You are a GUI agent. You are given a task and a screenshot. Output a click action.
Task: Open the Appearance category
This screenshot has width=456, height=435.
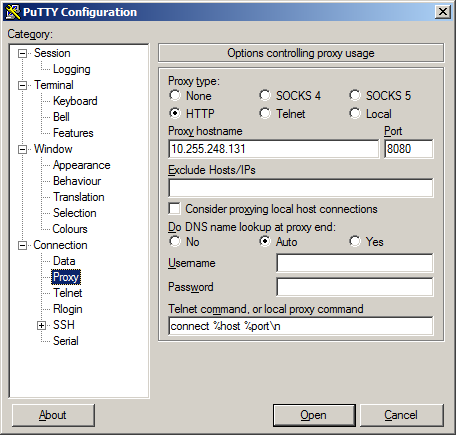tap(82, 165)
